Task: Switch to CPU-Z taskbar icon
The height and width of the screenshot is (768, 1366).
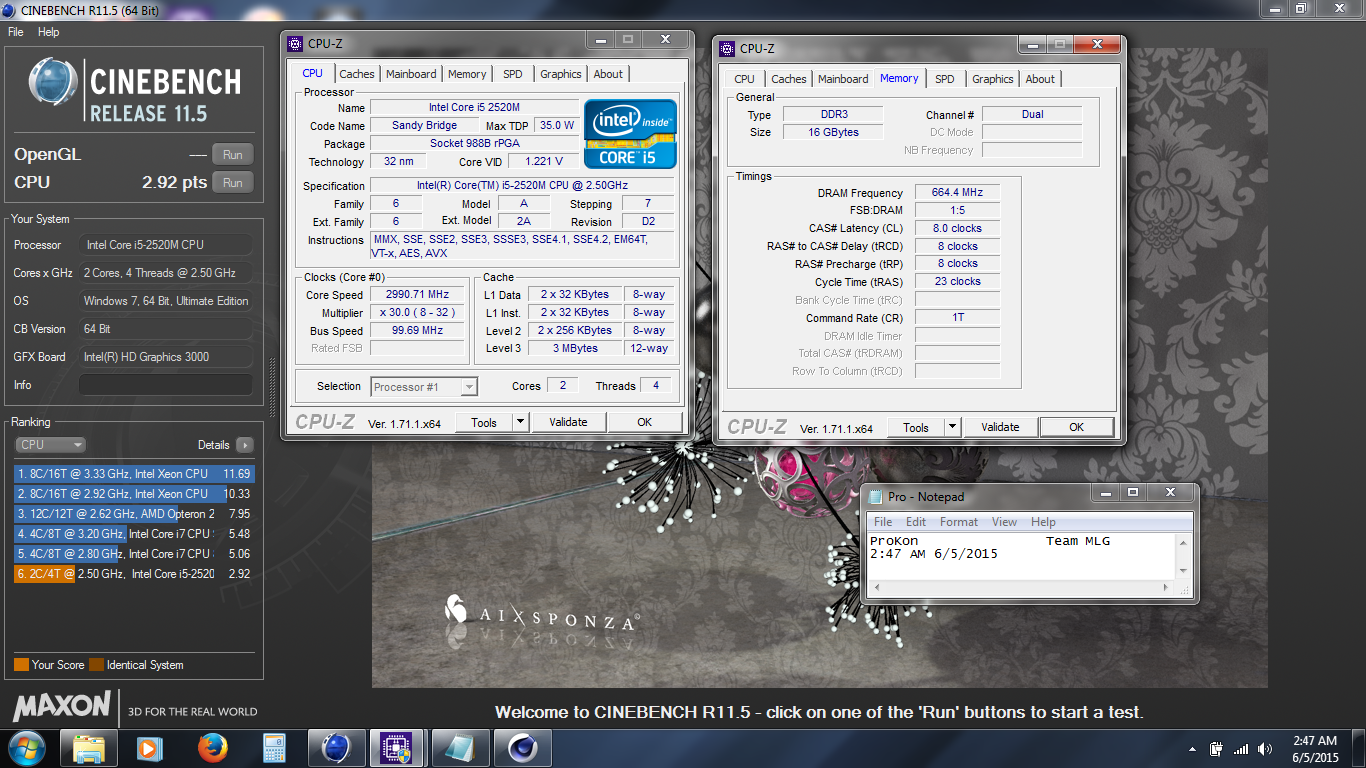Action: click(397, 747)
